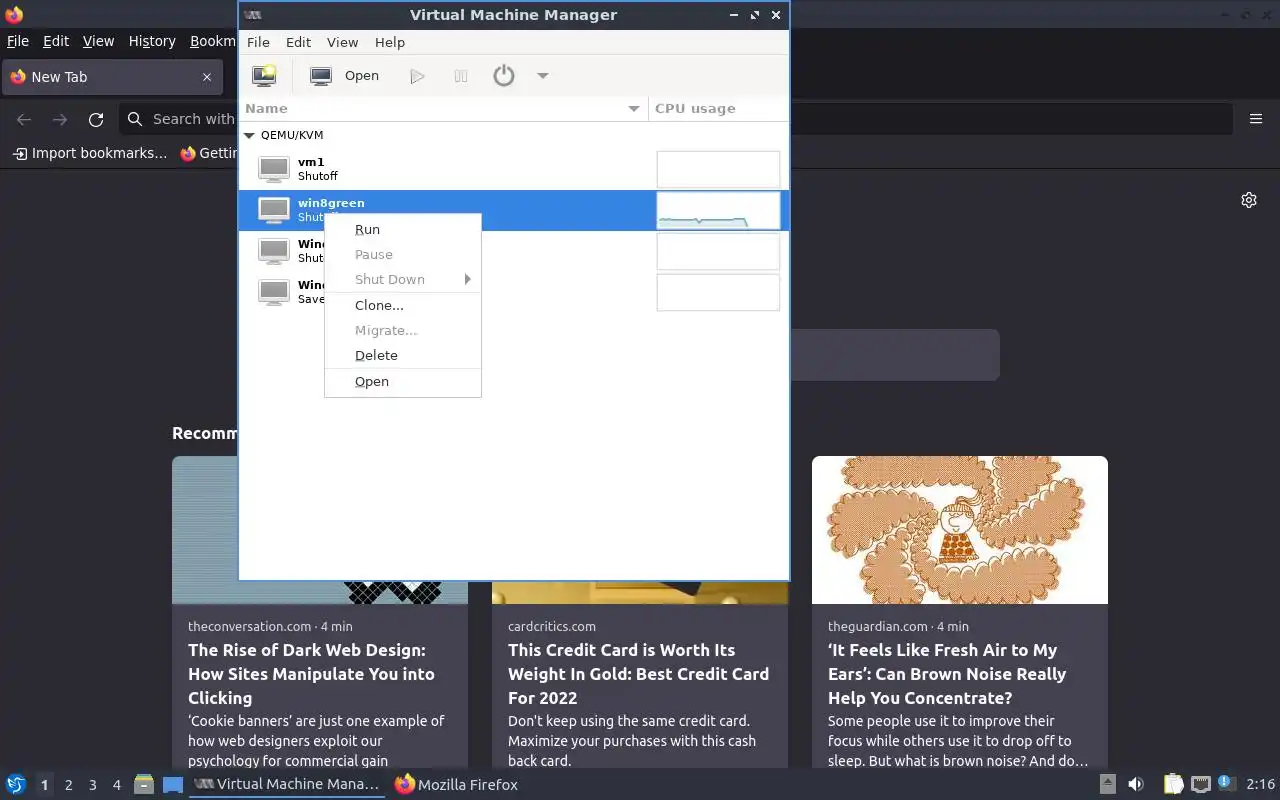Click Virtual Machine Manager taskbar entry
Image resolution: width=1280 pixels, height=800 pixels.
[287, 784]
